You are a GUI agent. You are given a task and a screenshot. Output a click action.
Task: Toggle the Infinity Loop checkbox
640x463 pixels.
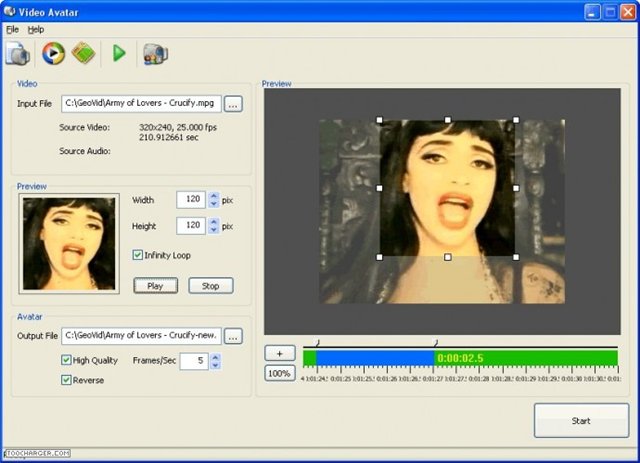click(138, 255)
